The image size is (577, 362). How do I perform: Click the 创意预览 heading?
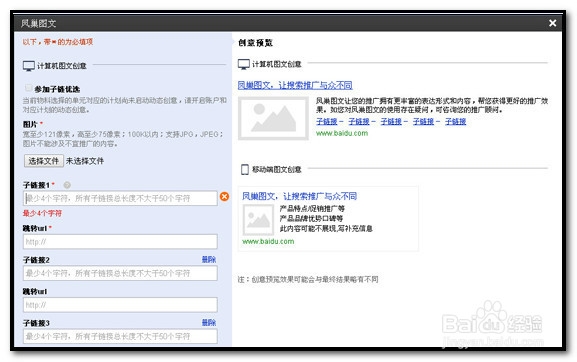[255, 43]
